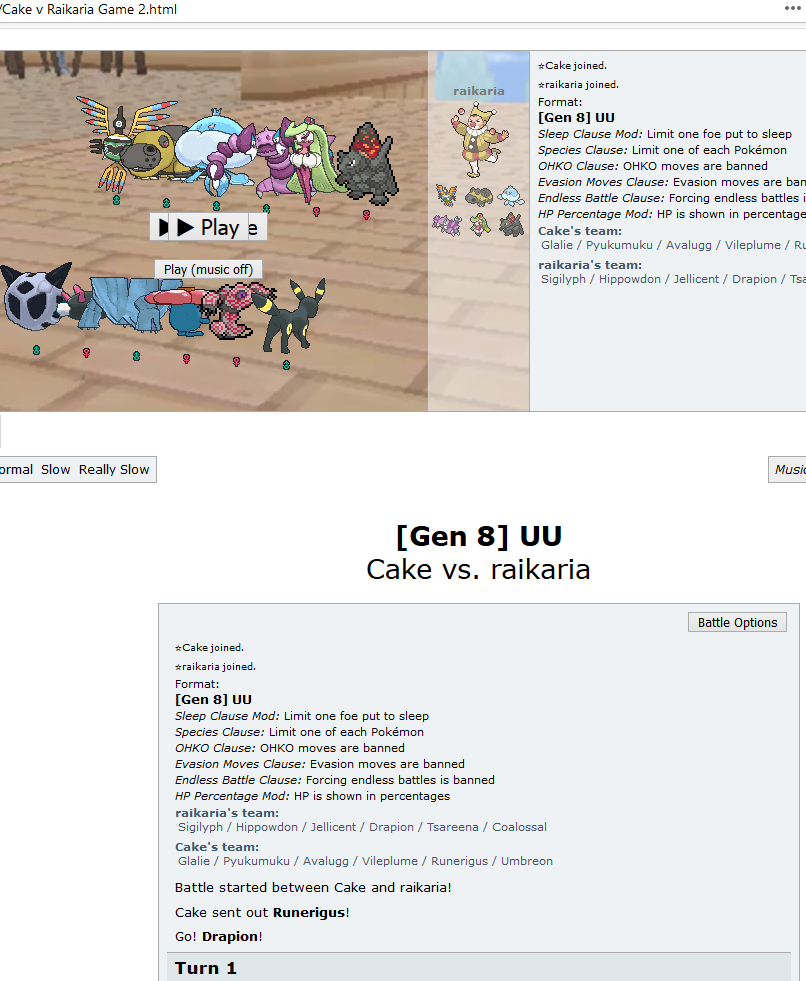Click the Hippowdon team icon in sidebar
This screenshot has width=806, height=981.
tap(479, 196)
